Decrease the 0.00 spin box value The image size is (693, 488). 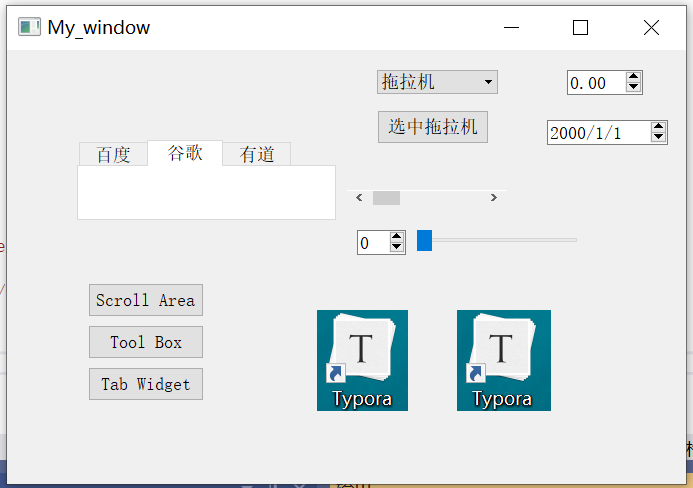(633, 87)
